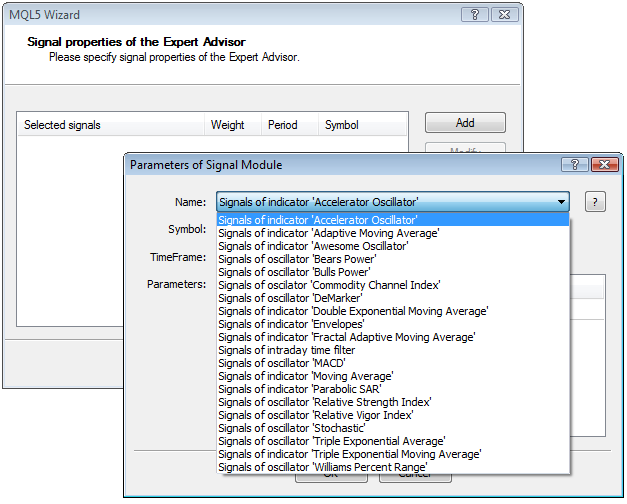Click the Period column header
Image resolution: width=627 pixels, height=504 pixels.
click(x=290, y=125)
